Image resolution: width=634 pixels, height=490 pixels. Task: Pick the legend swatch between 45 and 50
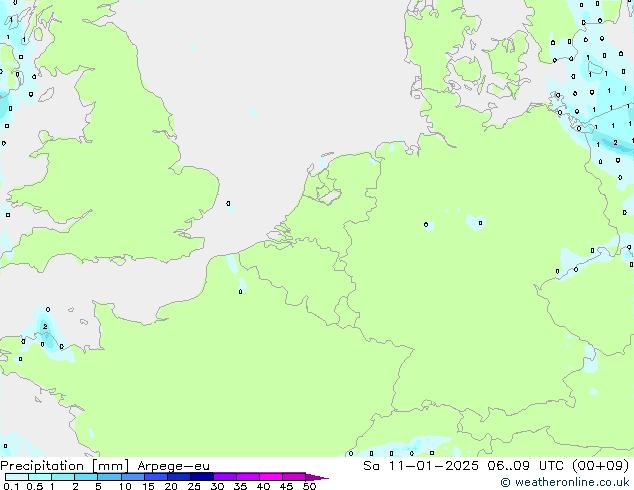click(x=294, y=477)
